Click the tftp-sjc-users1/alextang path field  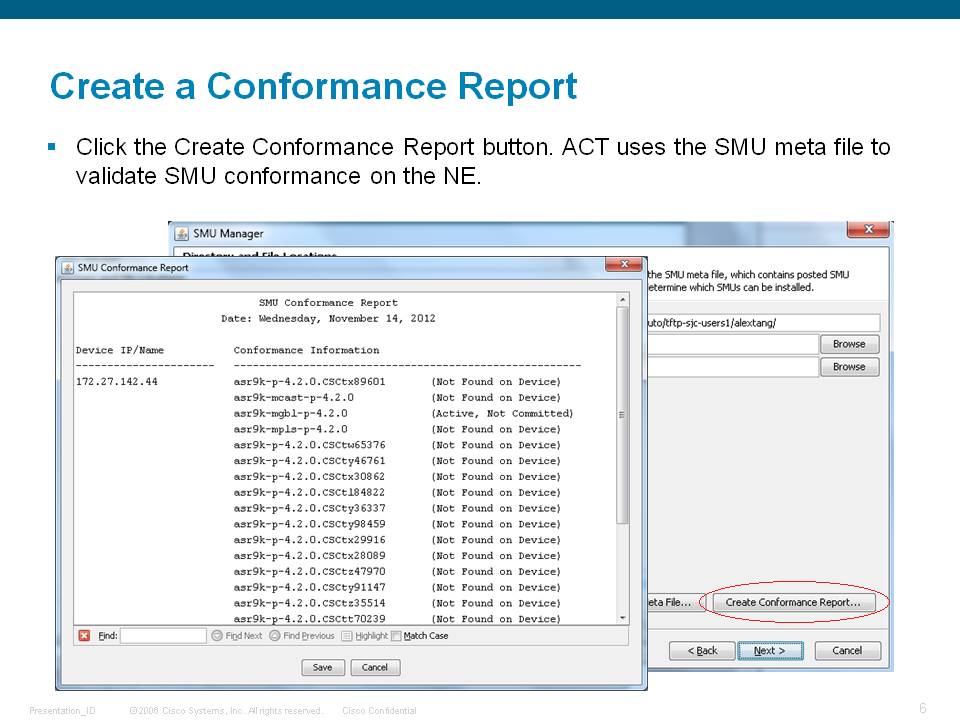[763, 323]
